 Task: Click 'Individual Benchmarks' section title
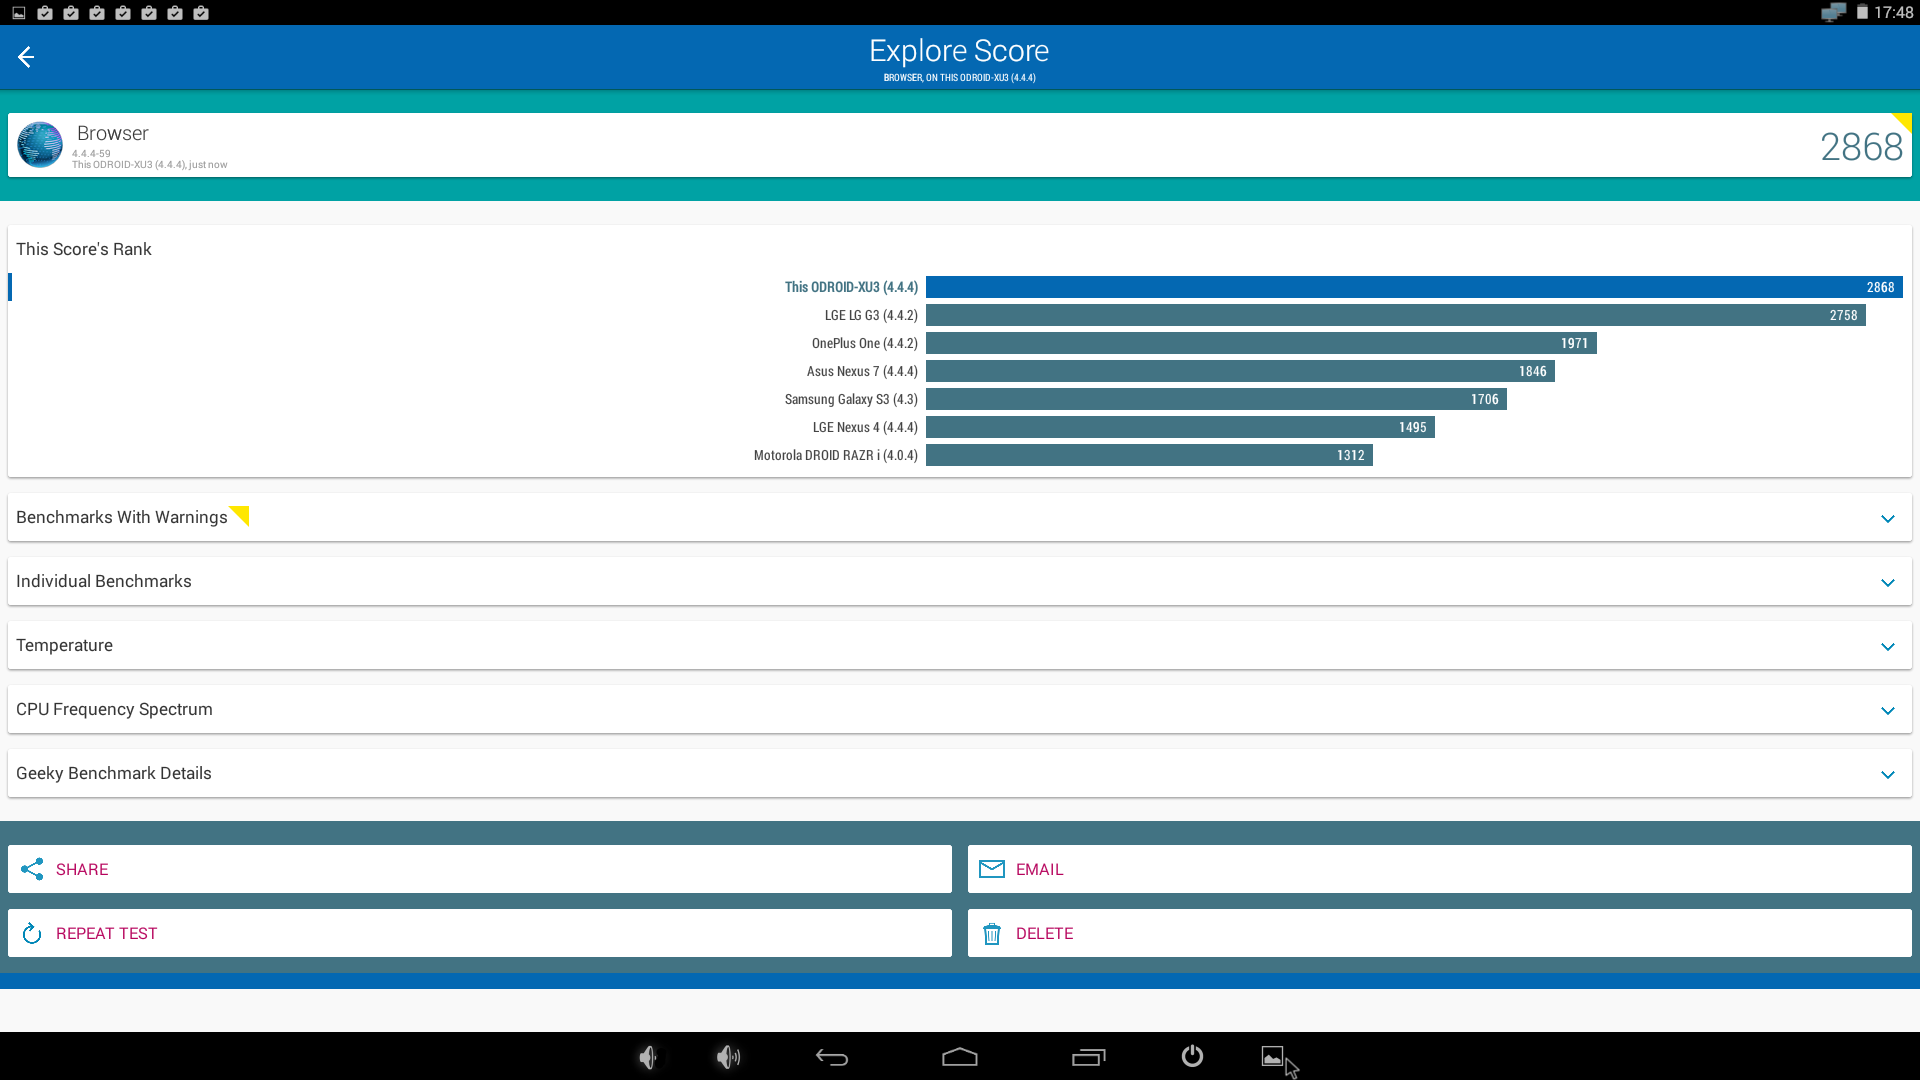pos(104,581)
